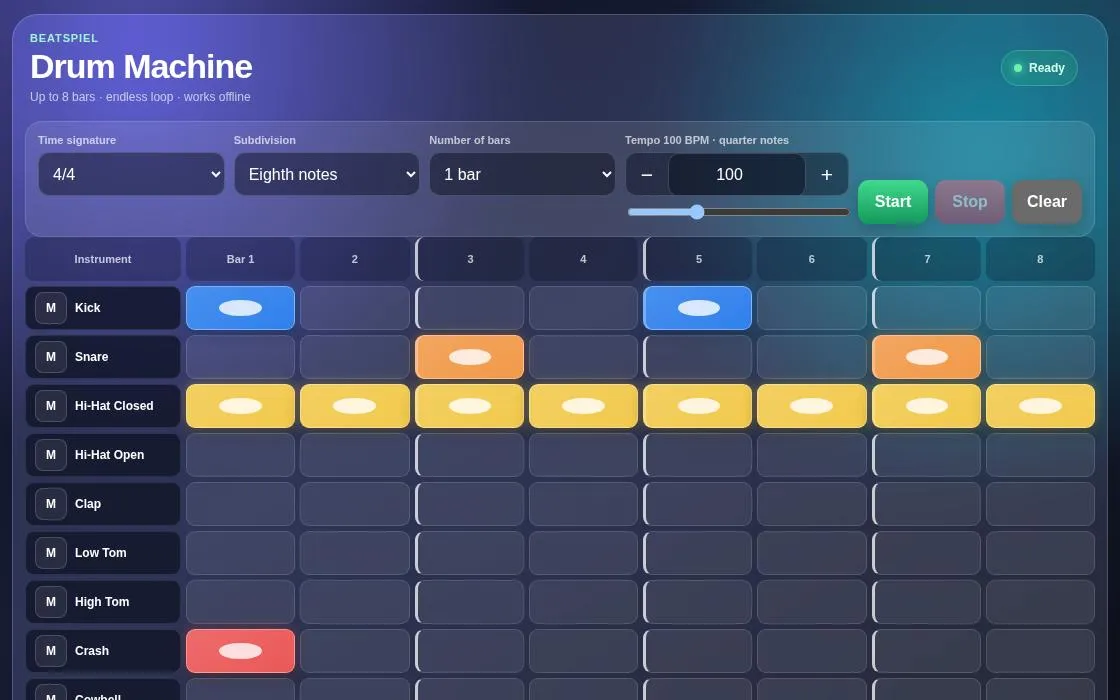The height and width of the screenshot is (700, 1120).
Task: Enable Kick on step 3
Action: coord(469,308)
